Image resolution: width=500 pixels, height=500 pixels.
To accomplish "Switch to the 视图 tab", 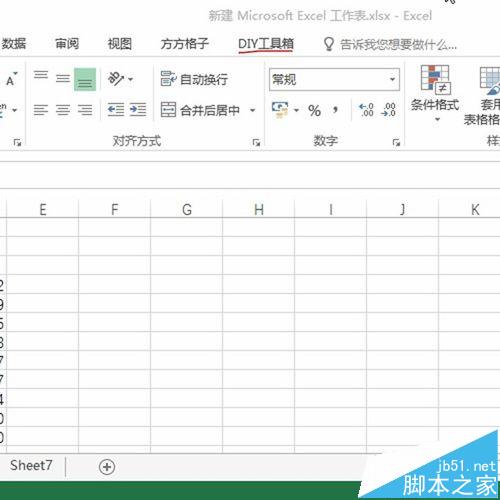I will 120,44.
